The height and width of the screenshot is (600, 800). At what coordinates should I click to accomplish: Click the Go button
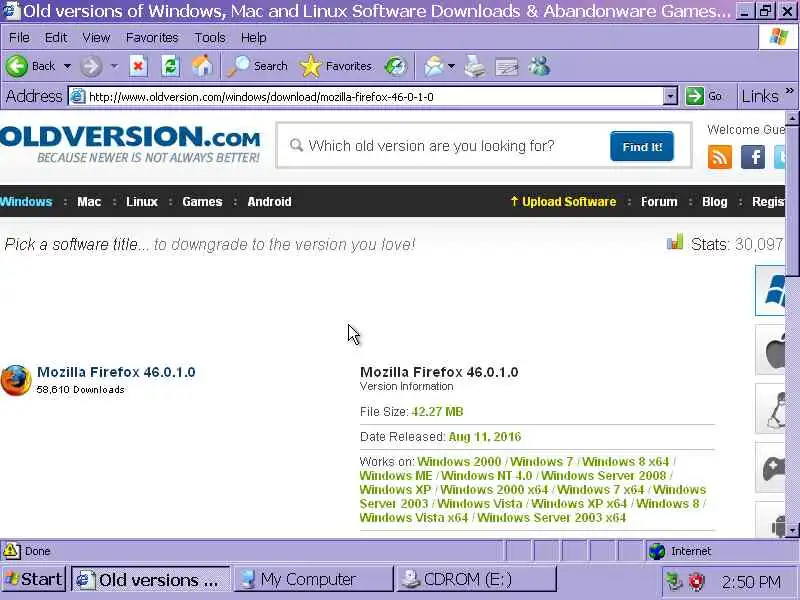(x=704, y=96)
